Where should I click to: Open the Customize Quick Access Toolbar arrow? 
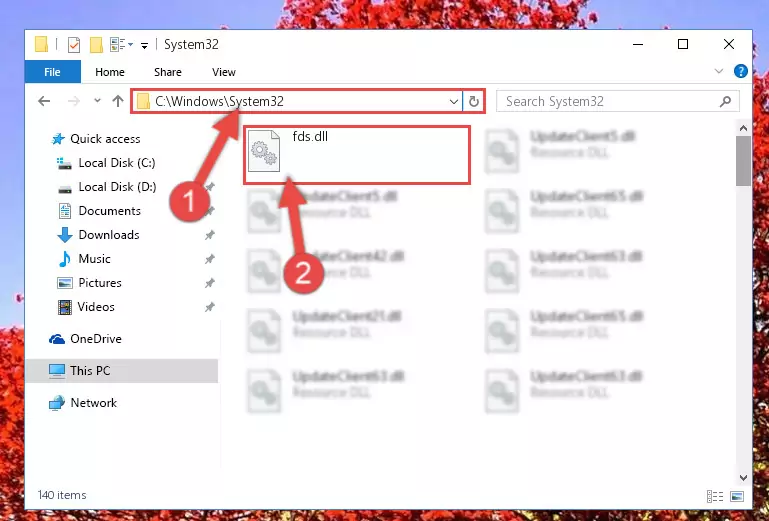(x=144, y=46)
